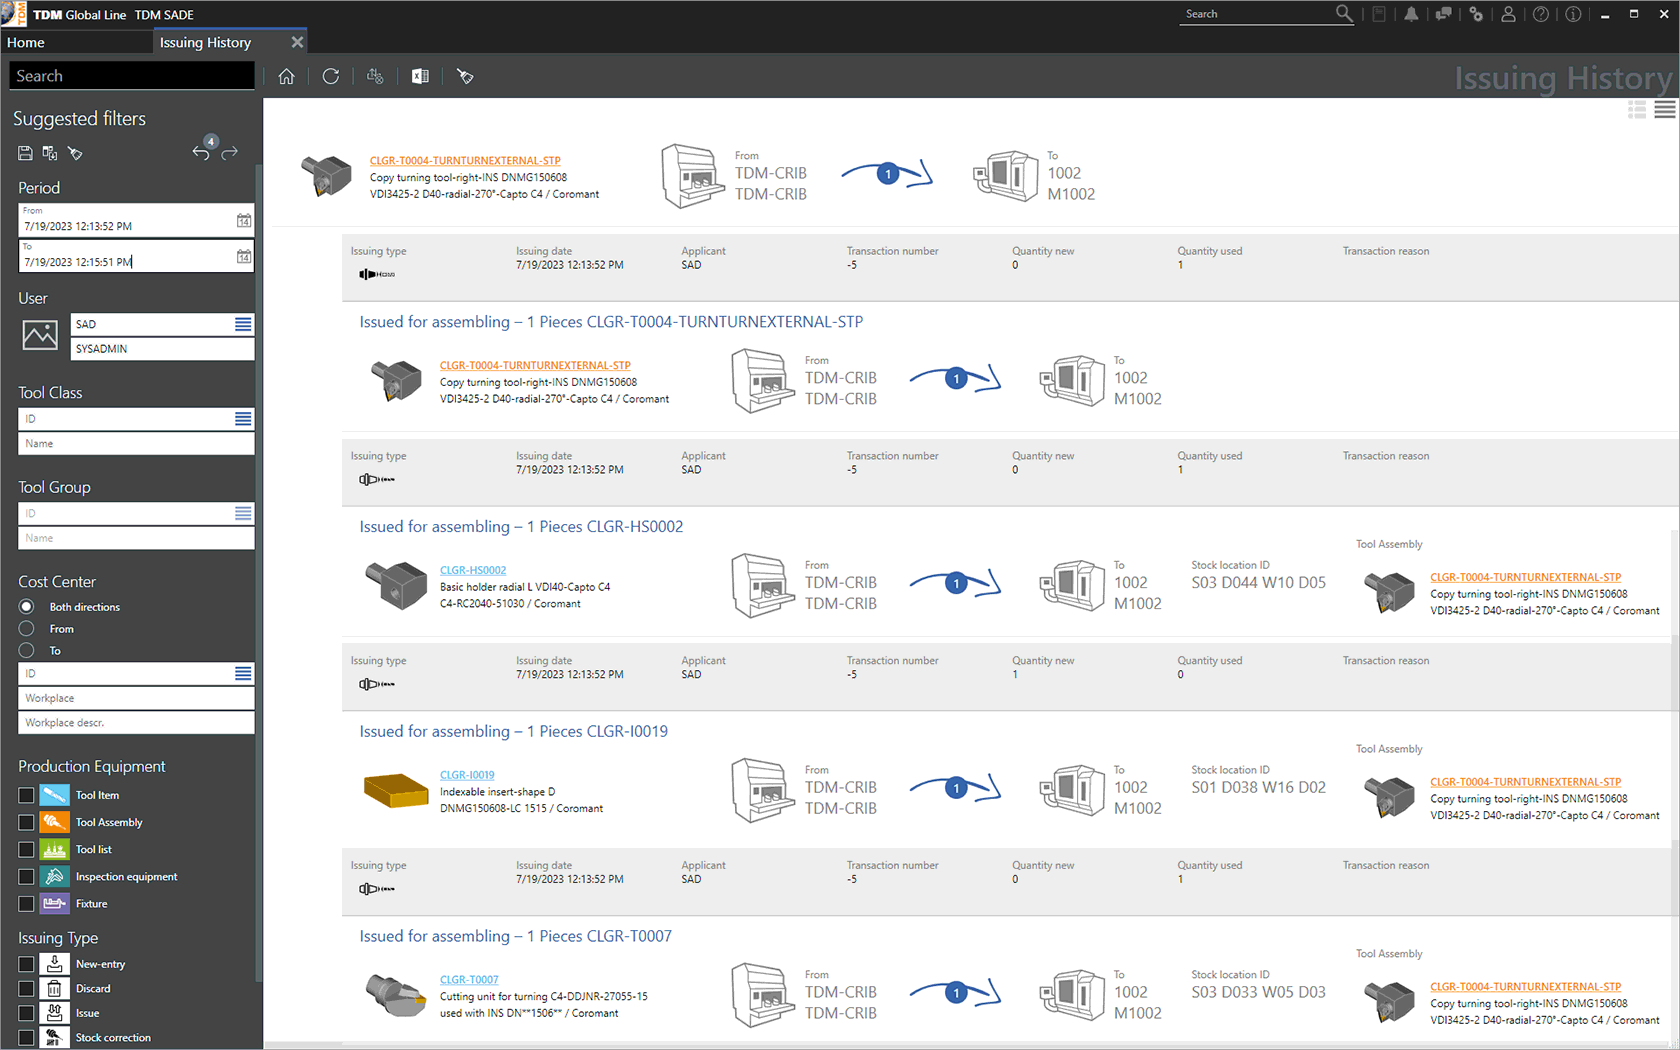Screen dimensions: 1680x1050
Task: Select the To cost center radio button
Action: click(x=27, y=651)
